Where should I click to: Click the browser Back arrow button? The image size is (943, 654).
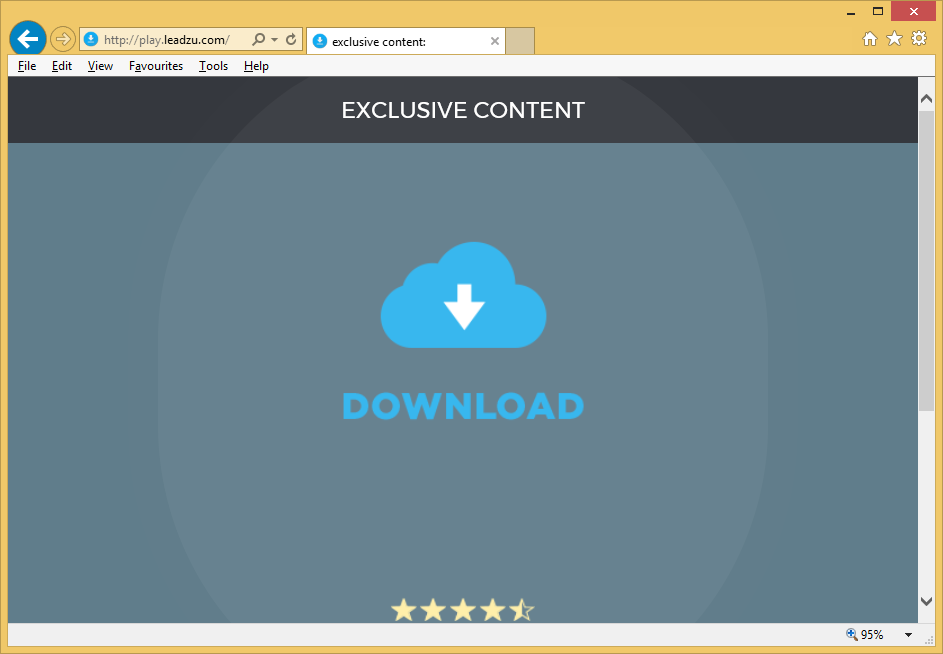click(x=28, y=39)
